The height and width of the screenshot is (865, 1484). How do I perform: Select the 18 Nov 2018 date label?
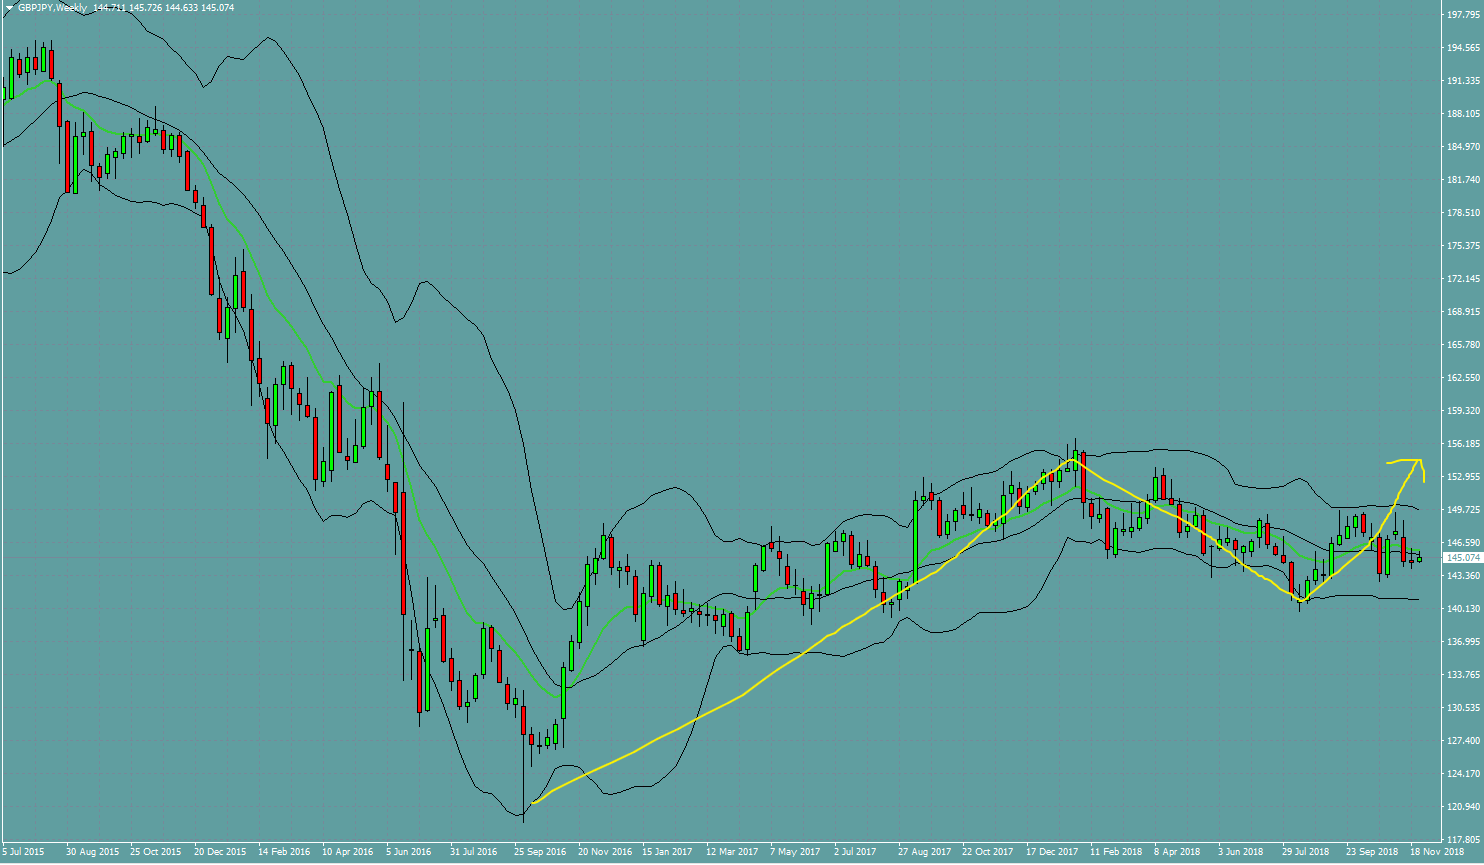click(1437, 852)
